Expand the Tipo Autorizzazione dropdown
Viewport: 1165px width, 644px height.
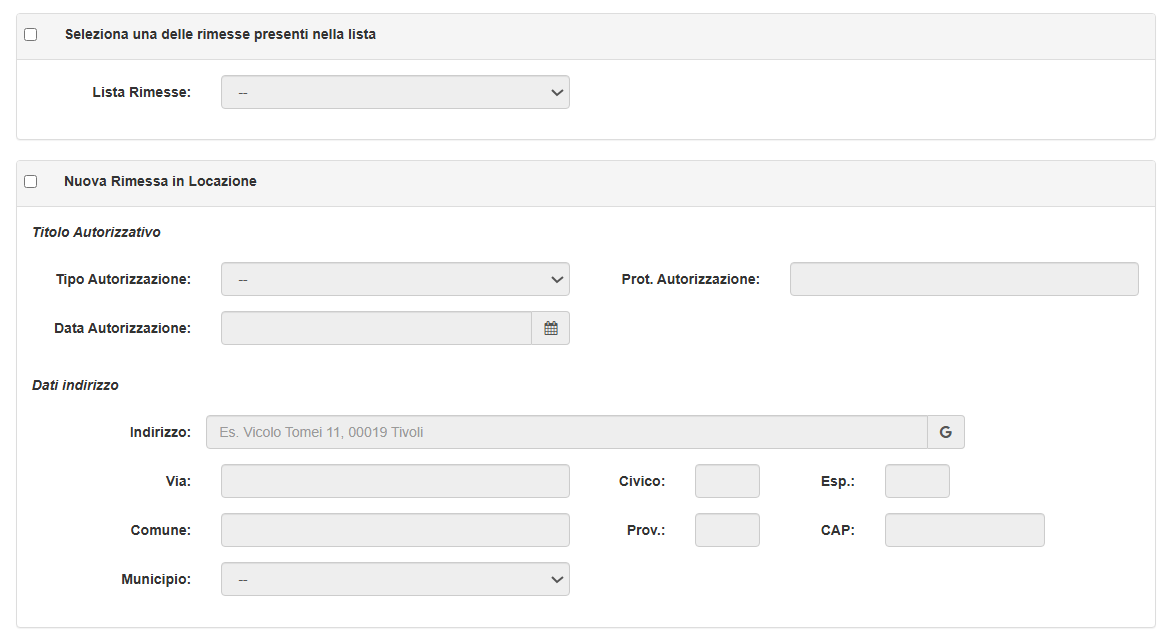click(395, 279)
